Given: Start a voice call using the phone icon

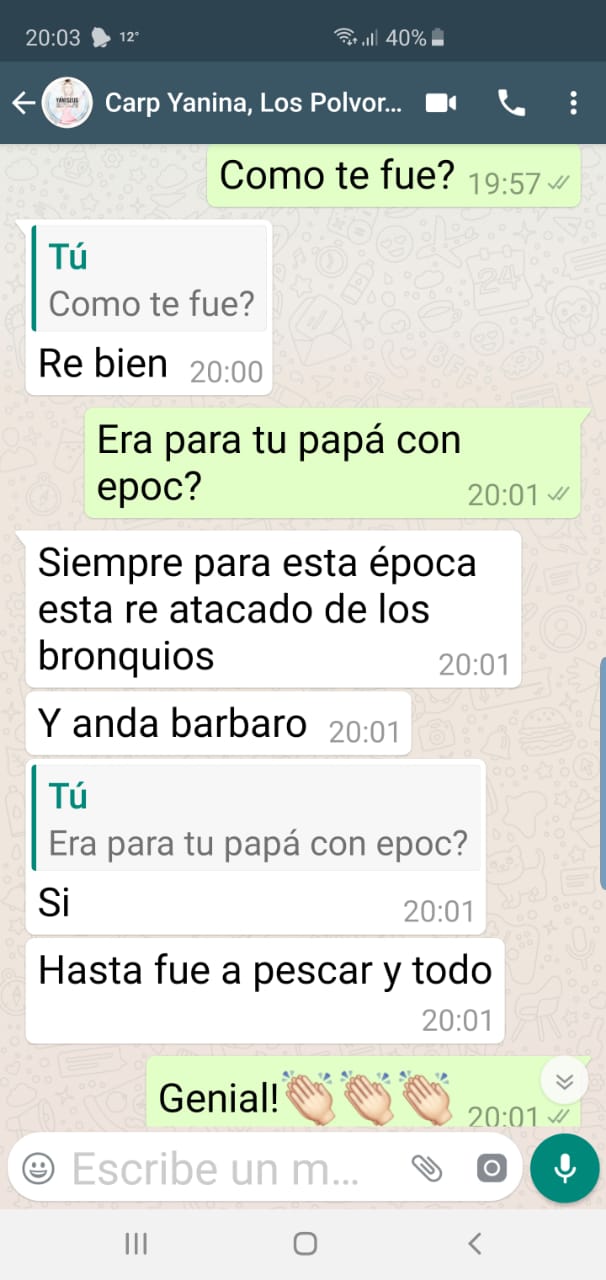Looking at the screenshot, I should pos(511,102).
